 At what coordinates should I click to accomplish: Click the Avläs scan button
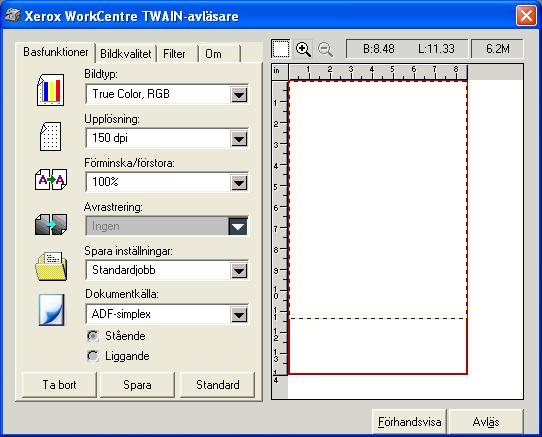486,422
